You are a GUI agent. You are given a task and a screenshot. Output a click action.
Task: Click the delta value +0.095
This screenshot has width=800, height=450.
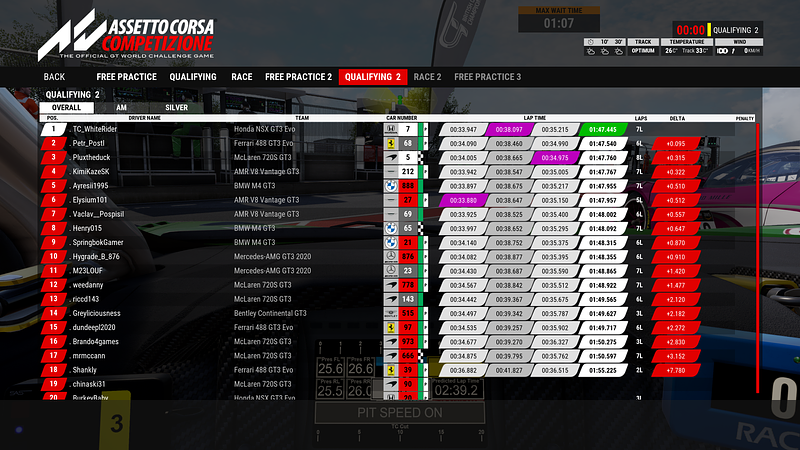click(676, 144)
